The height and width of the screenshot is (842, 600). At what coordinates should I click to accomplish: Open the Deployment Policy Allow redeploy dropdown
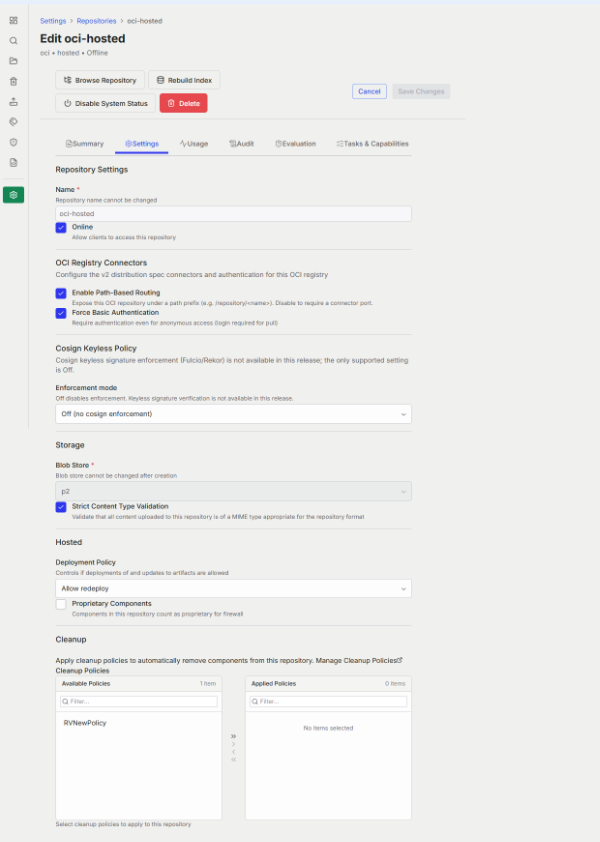click(x=233, y=589)
